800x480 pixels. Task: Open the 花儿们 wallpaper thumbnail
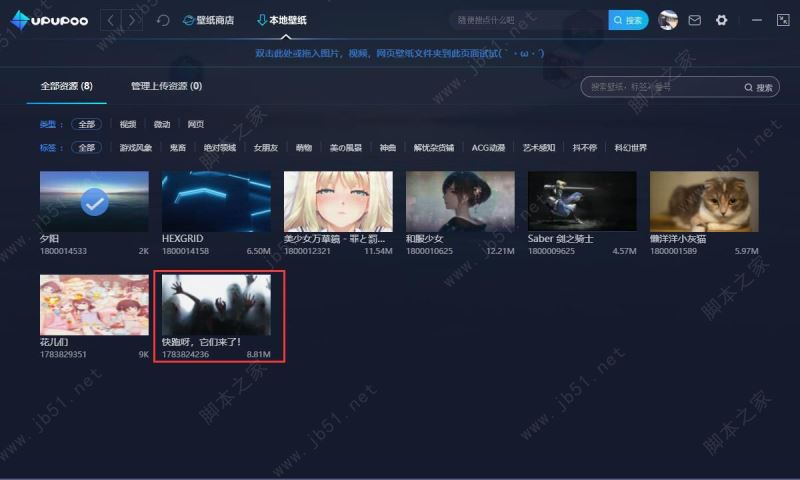94,305
